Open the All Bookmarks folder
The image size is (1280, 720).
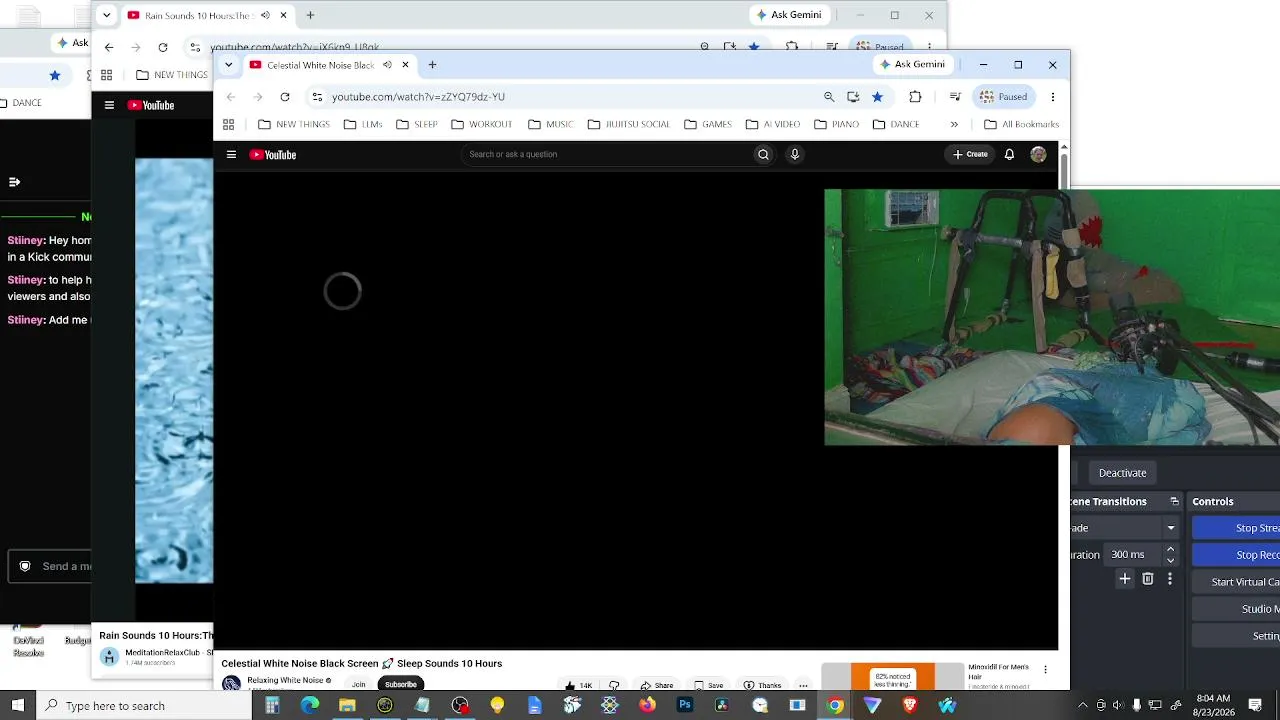(x=1021, y=125)
